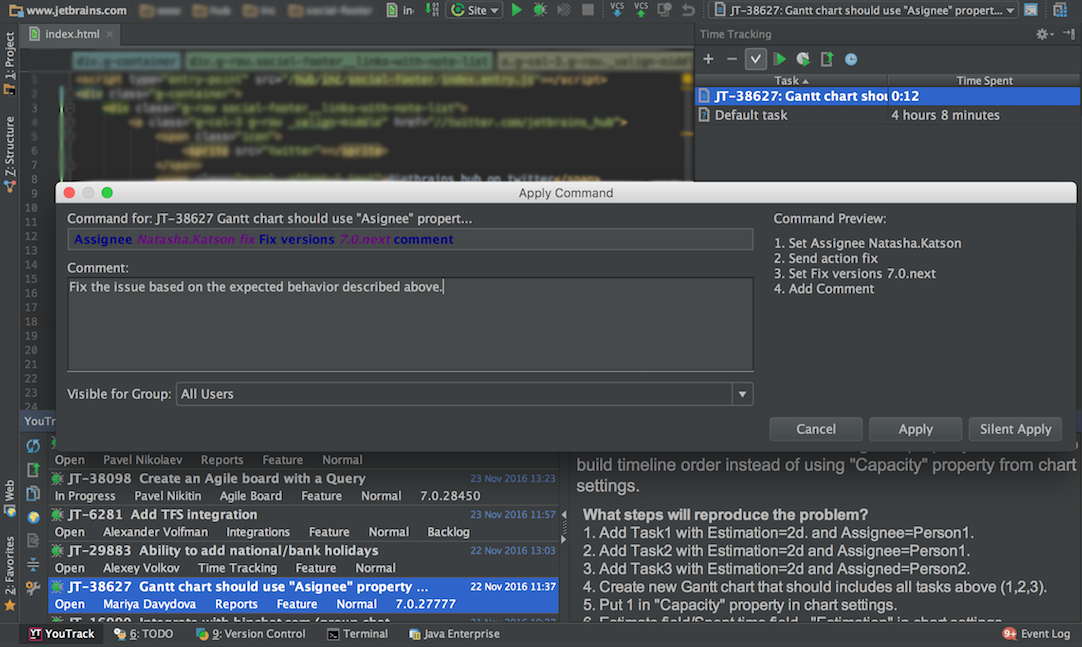Select the JT-38627 row in Time Tracking table
Screen dimensions: 1082x647
click(x=887, y=96)
